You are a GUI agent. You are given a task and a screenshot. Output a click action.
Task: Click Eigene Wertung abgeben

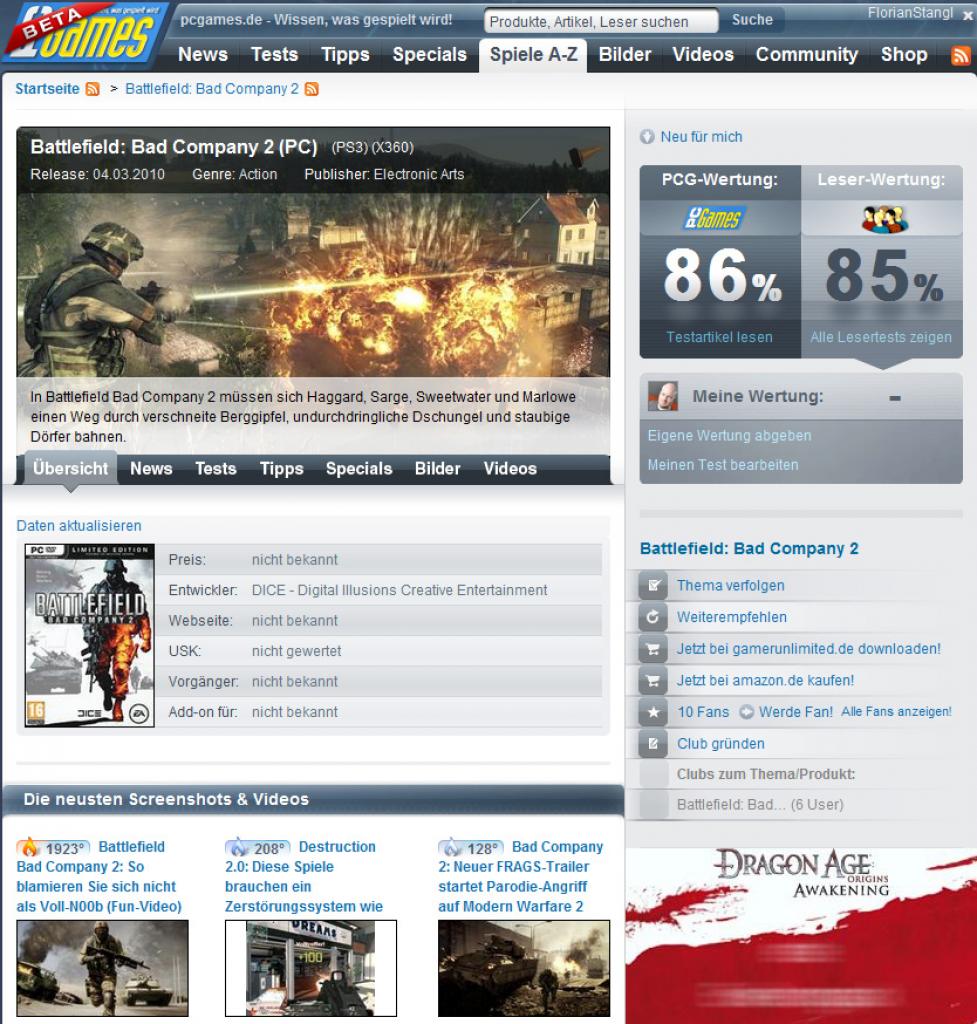[x=729, y=436]
